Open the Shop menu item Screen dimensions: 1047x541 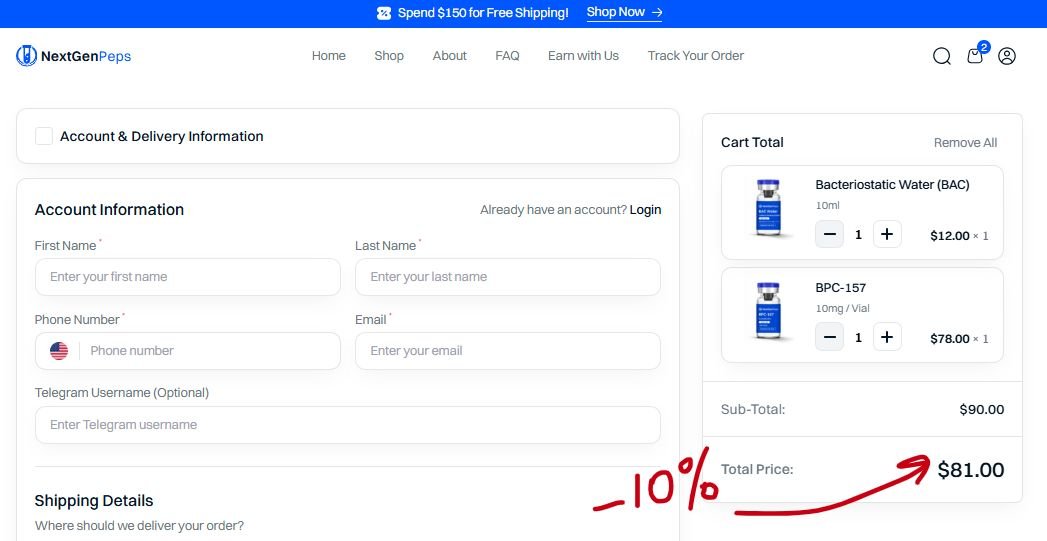tap(389, 56)
